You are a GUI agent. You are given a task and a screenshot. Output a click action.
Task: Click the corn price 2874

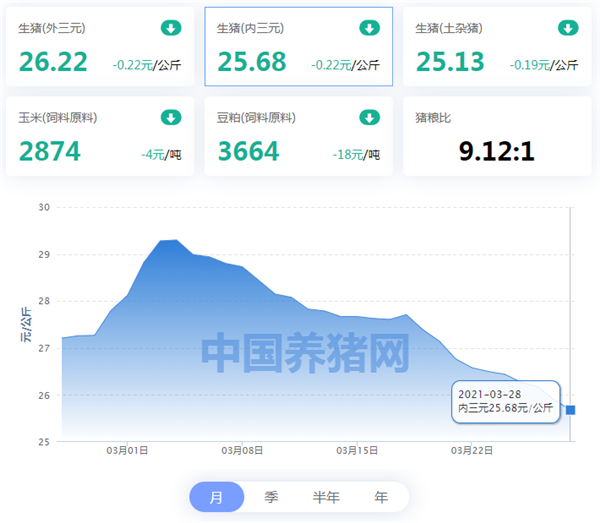coord(50,151)
